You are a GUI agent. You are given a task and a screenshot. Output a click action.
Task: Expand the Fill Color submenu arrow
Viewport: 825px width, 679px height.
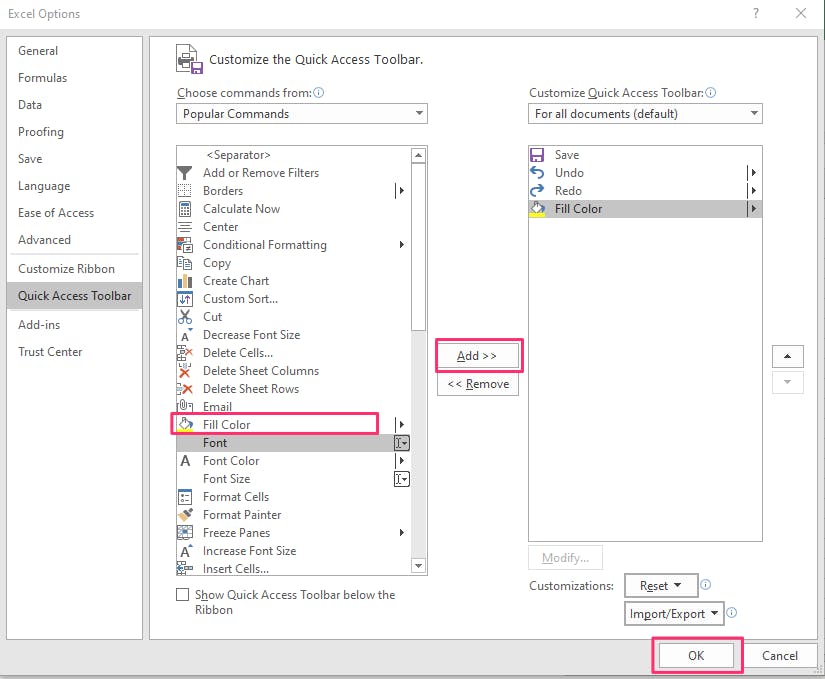(402, 424)
